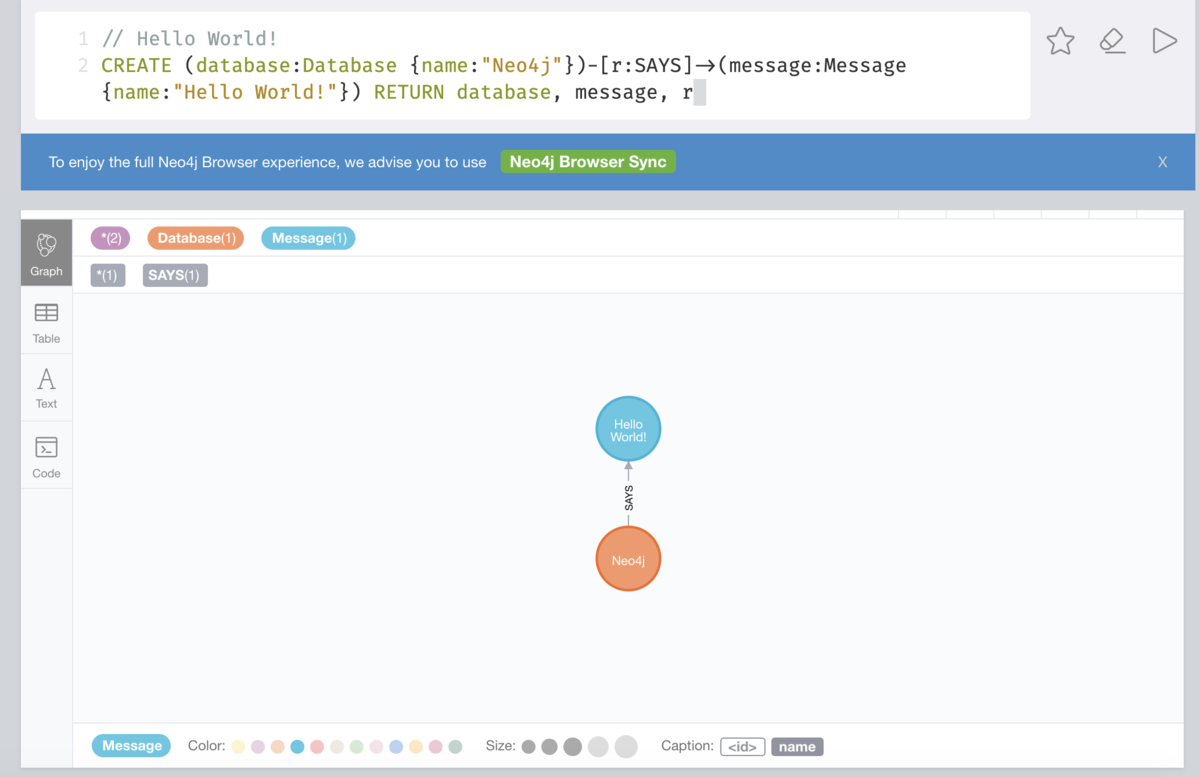Pick the last sage-teal color swatch
This screenshot has height=777, width=1200.
455,747
